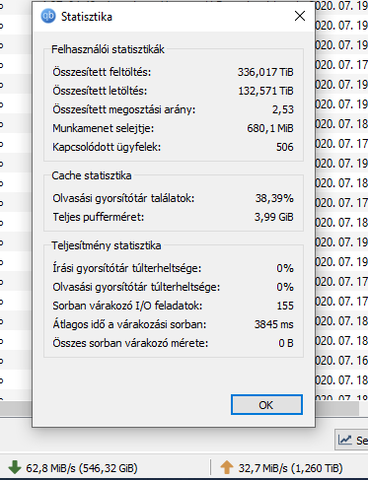Select the 2,53 share ratio value
Screen dimensions: 368x480
tap(283, 109)
